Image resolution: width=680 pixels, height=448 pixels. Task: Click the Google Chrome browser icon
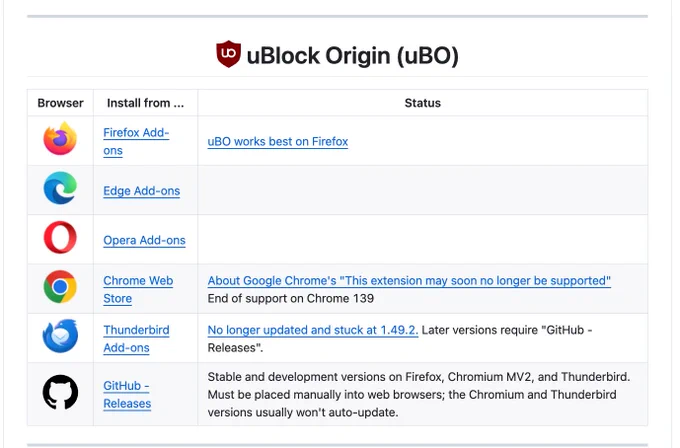(x=60, y=287)
